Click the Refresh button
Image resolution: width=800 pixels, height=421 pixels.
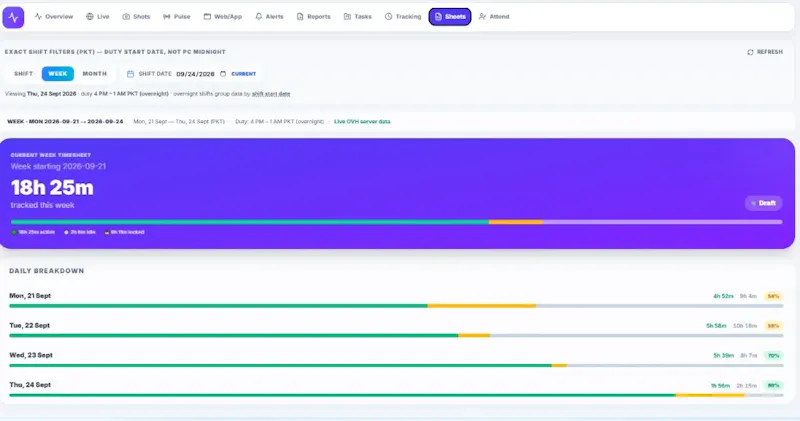pos(765,52)
